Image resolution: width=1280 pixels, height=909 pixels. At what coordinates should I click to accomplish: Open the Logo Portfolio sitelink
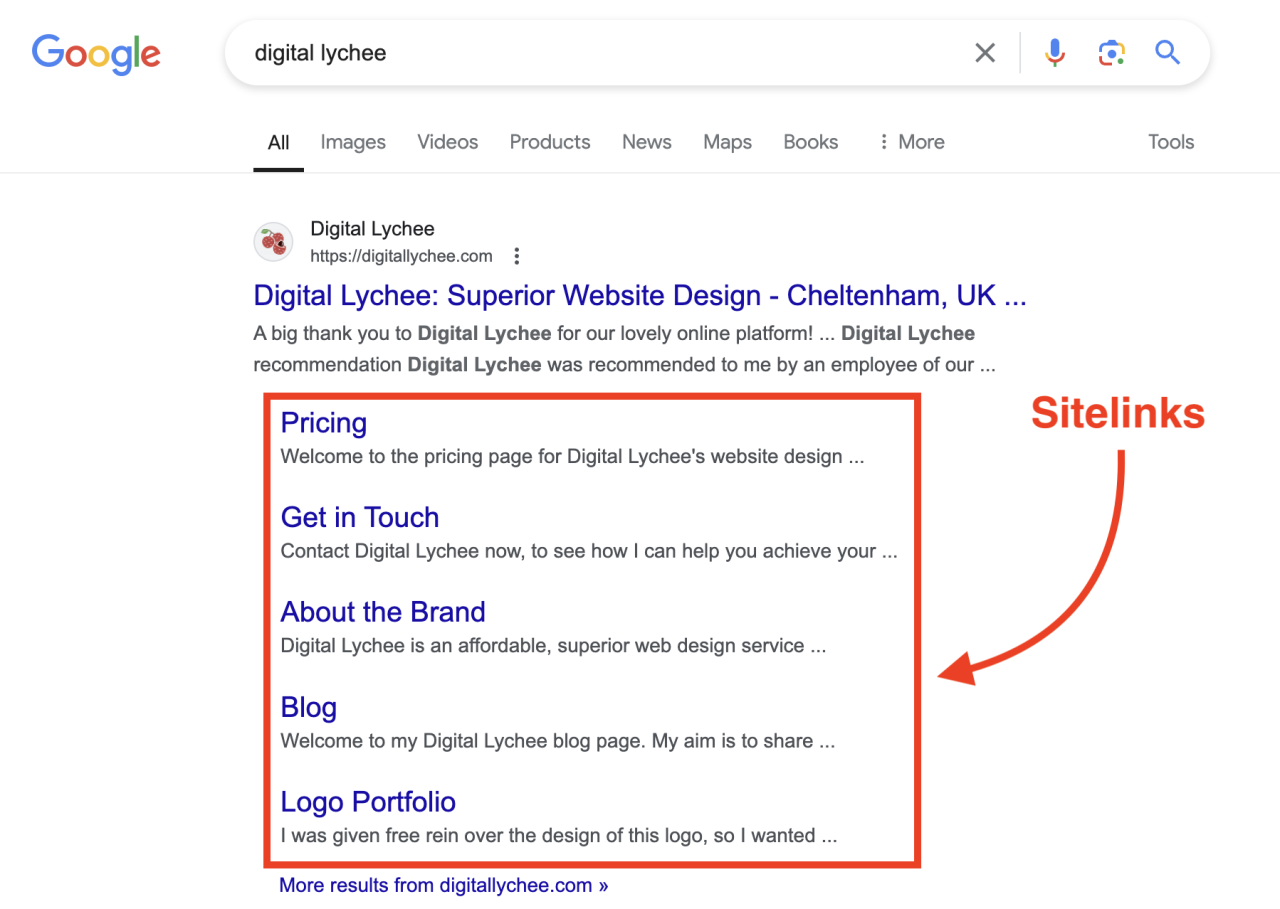[x=368, y=801]
